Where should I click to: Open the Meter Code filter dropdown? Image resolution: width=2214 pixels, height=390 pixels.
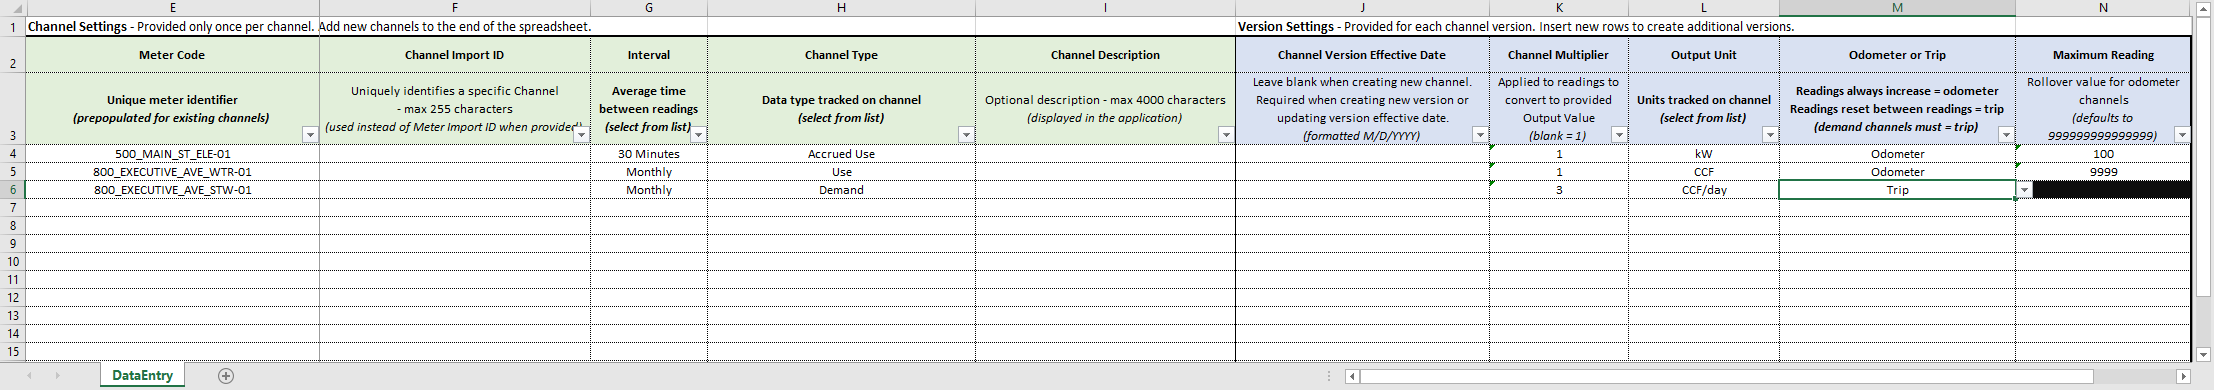[x=310, y=135]
